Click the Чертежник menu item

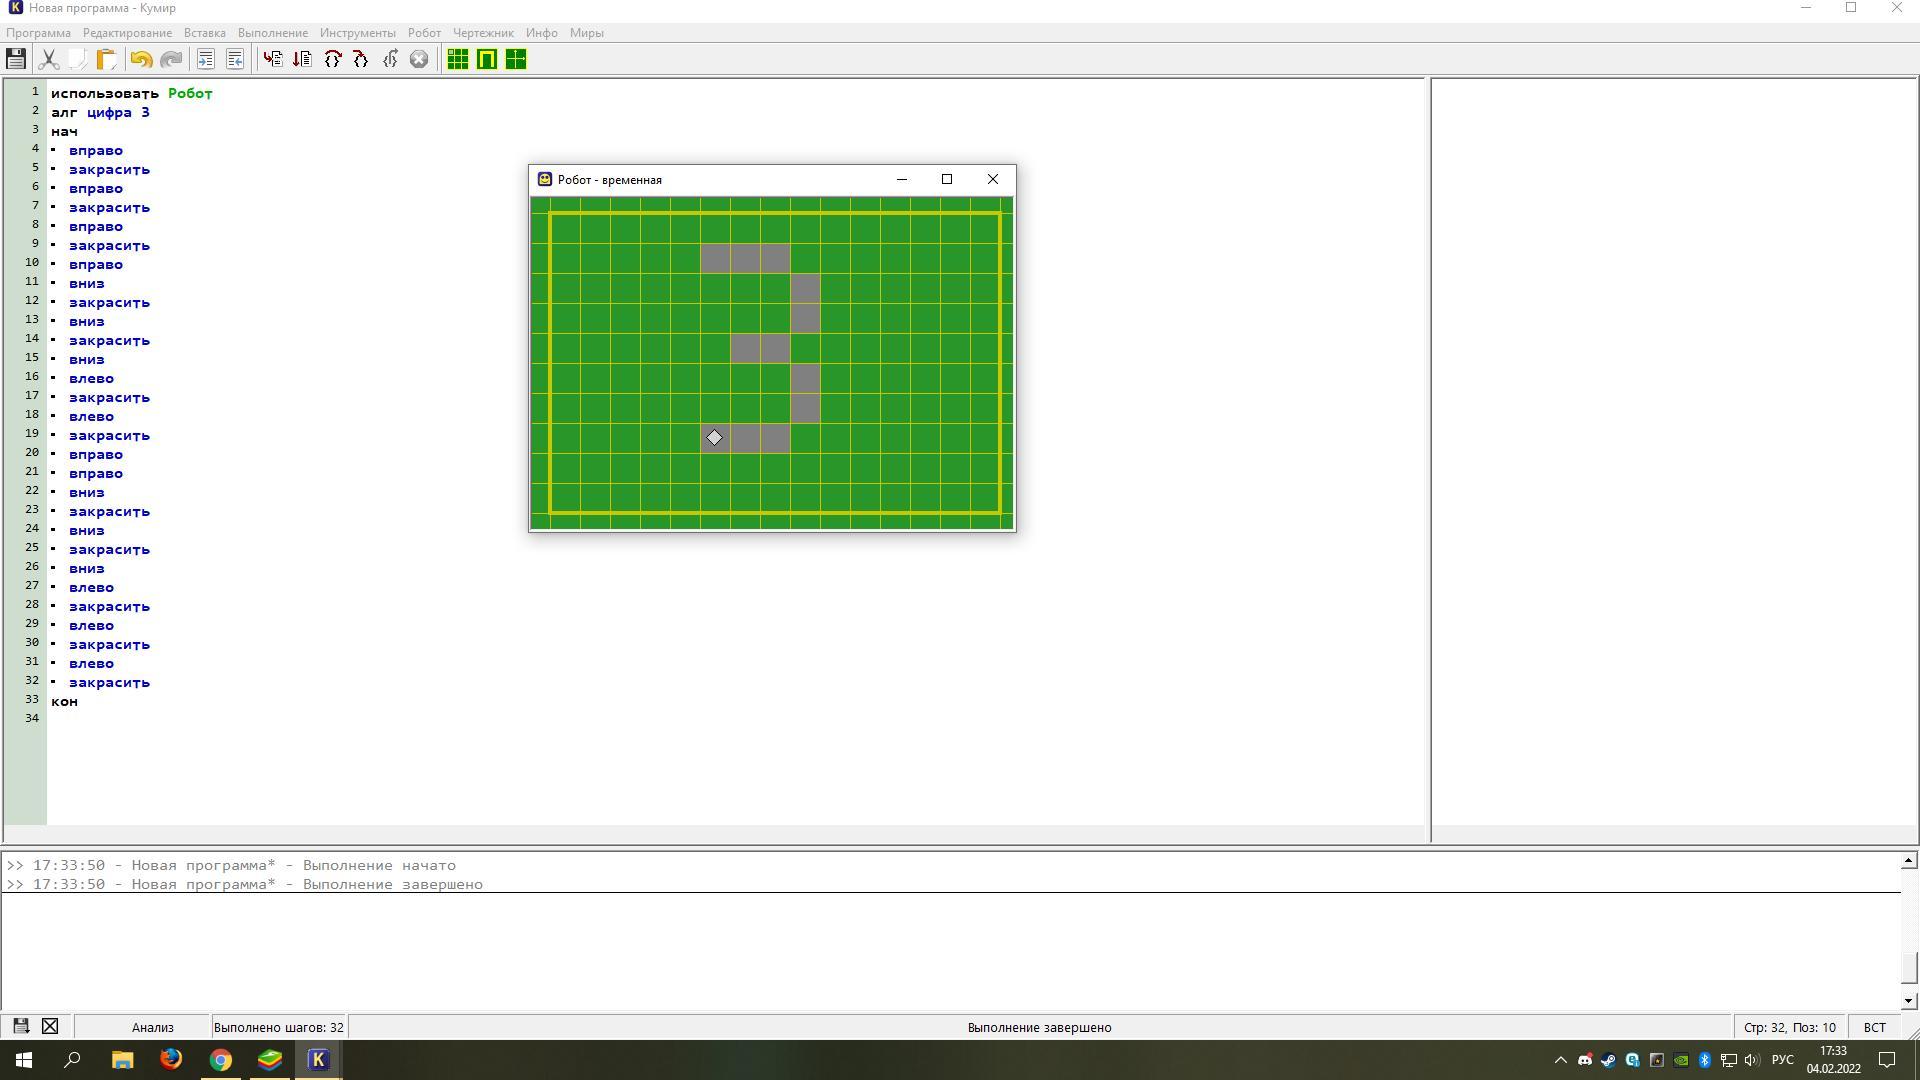click(x=481, y=32)
